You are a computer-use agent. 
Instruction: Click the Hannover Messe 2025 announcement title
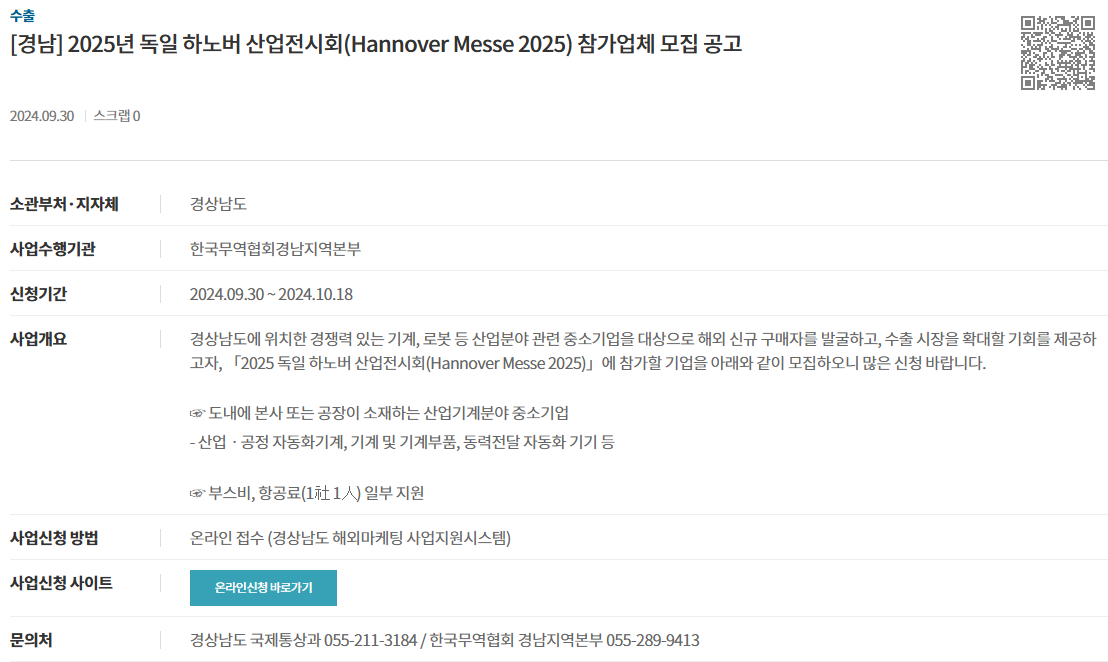(x=376, y=44)
